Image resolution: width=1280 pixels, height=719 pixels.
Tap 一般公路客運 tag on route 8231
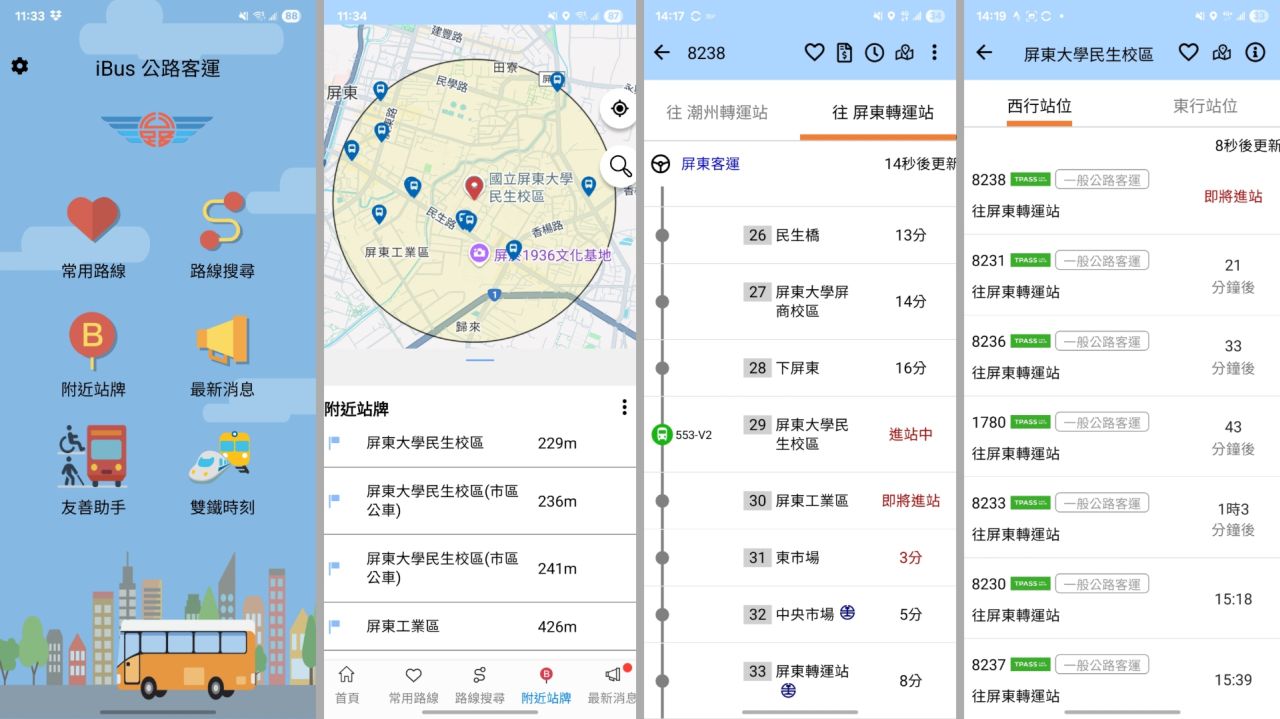click(x=1102, y=260)
